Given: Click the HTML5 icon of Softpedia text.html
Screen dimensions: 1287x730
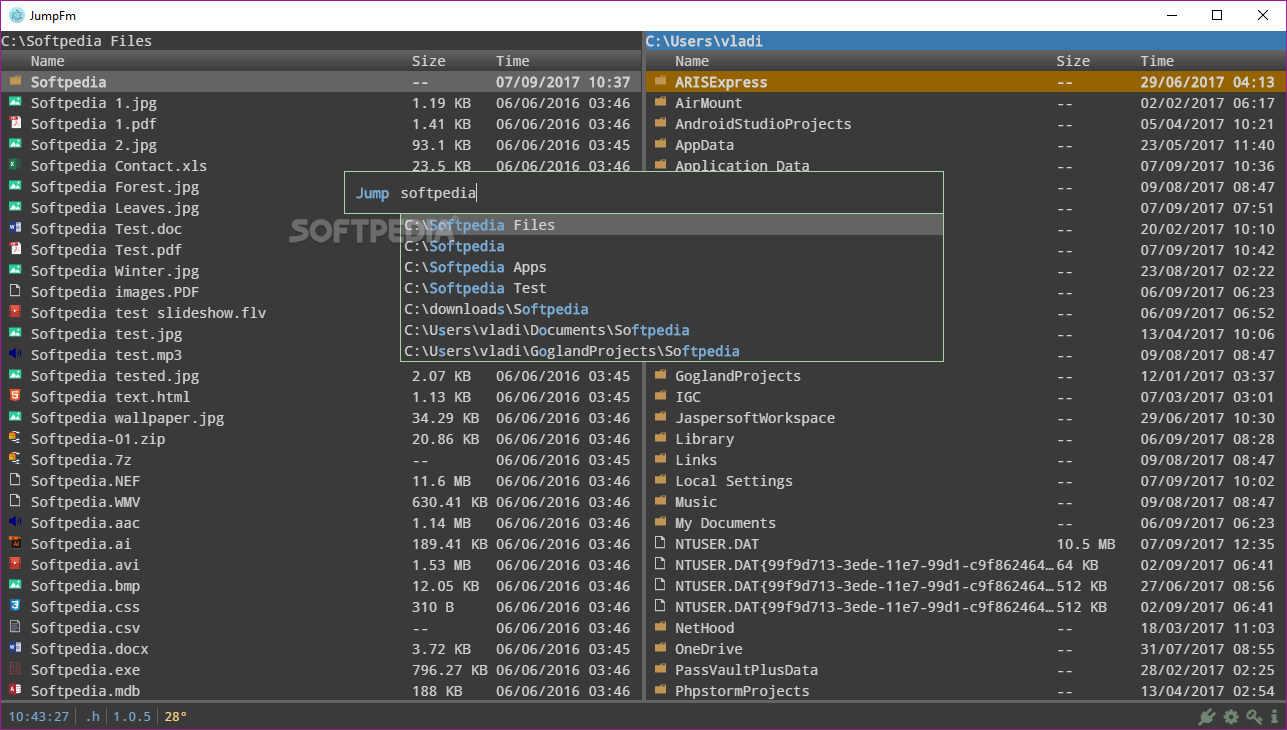Looking at the screenshot, I should (x=15, y=396).
